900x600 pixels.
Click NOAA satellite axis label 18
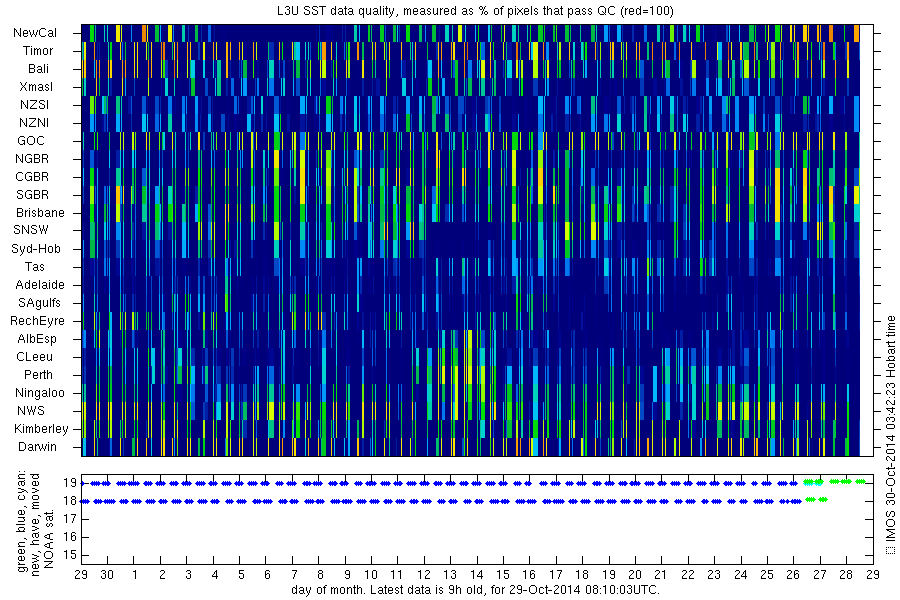pyautogui.click(x=70, y=501)
